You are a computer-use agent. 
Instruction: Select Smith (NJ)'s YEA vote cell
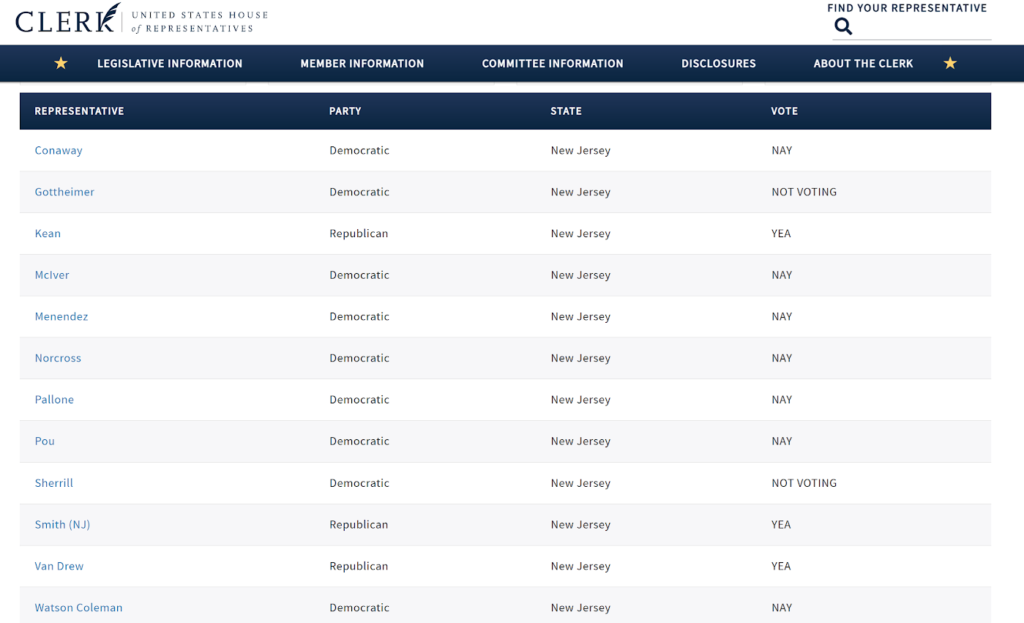click(x=781, y=524)
